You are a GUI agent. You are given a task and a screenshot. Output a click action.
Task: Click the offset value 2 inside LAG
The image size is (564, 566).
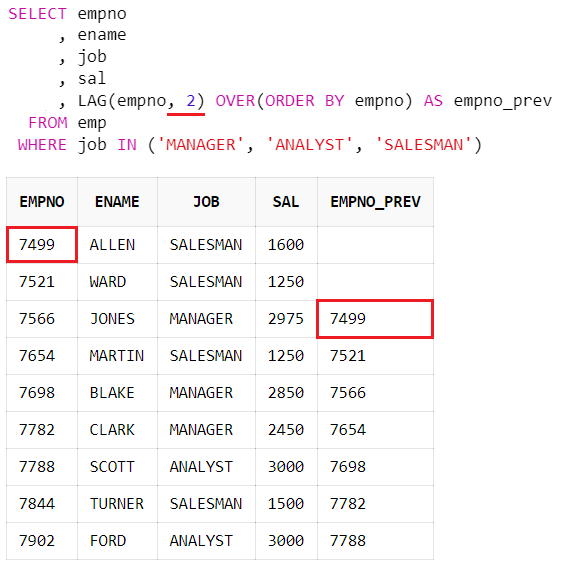pos(191,101)
